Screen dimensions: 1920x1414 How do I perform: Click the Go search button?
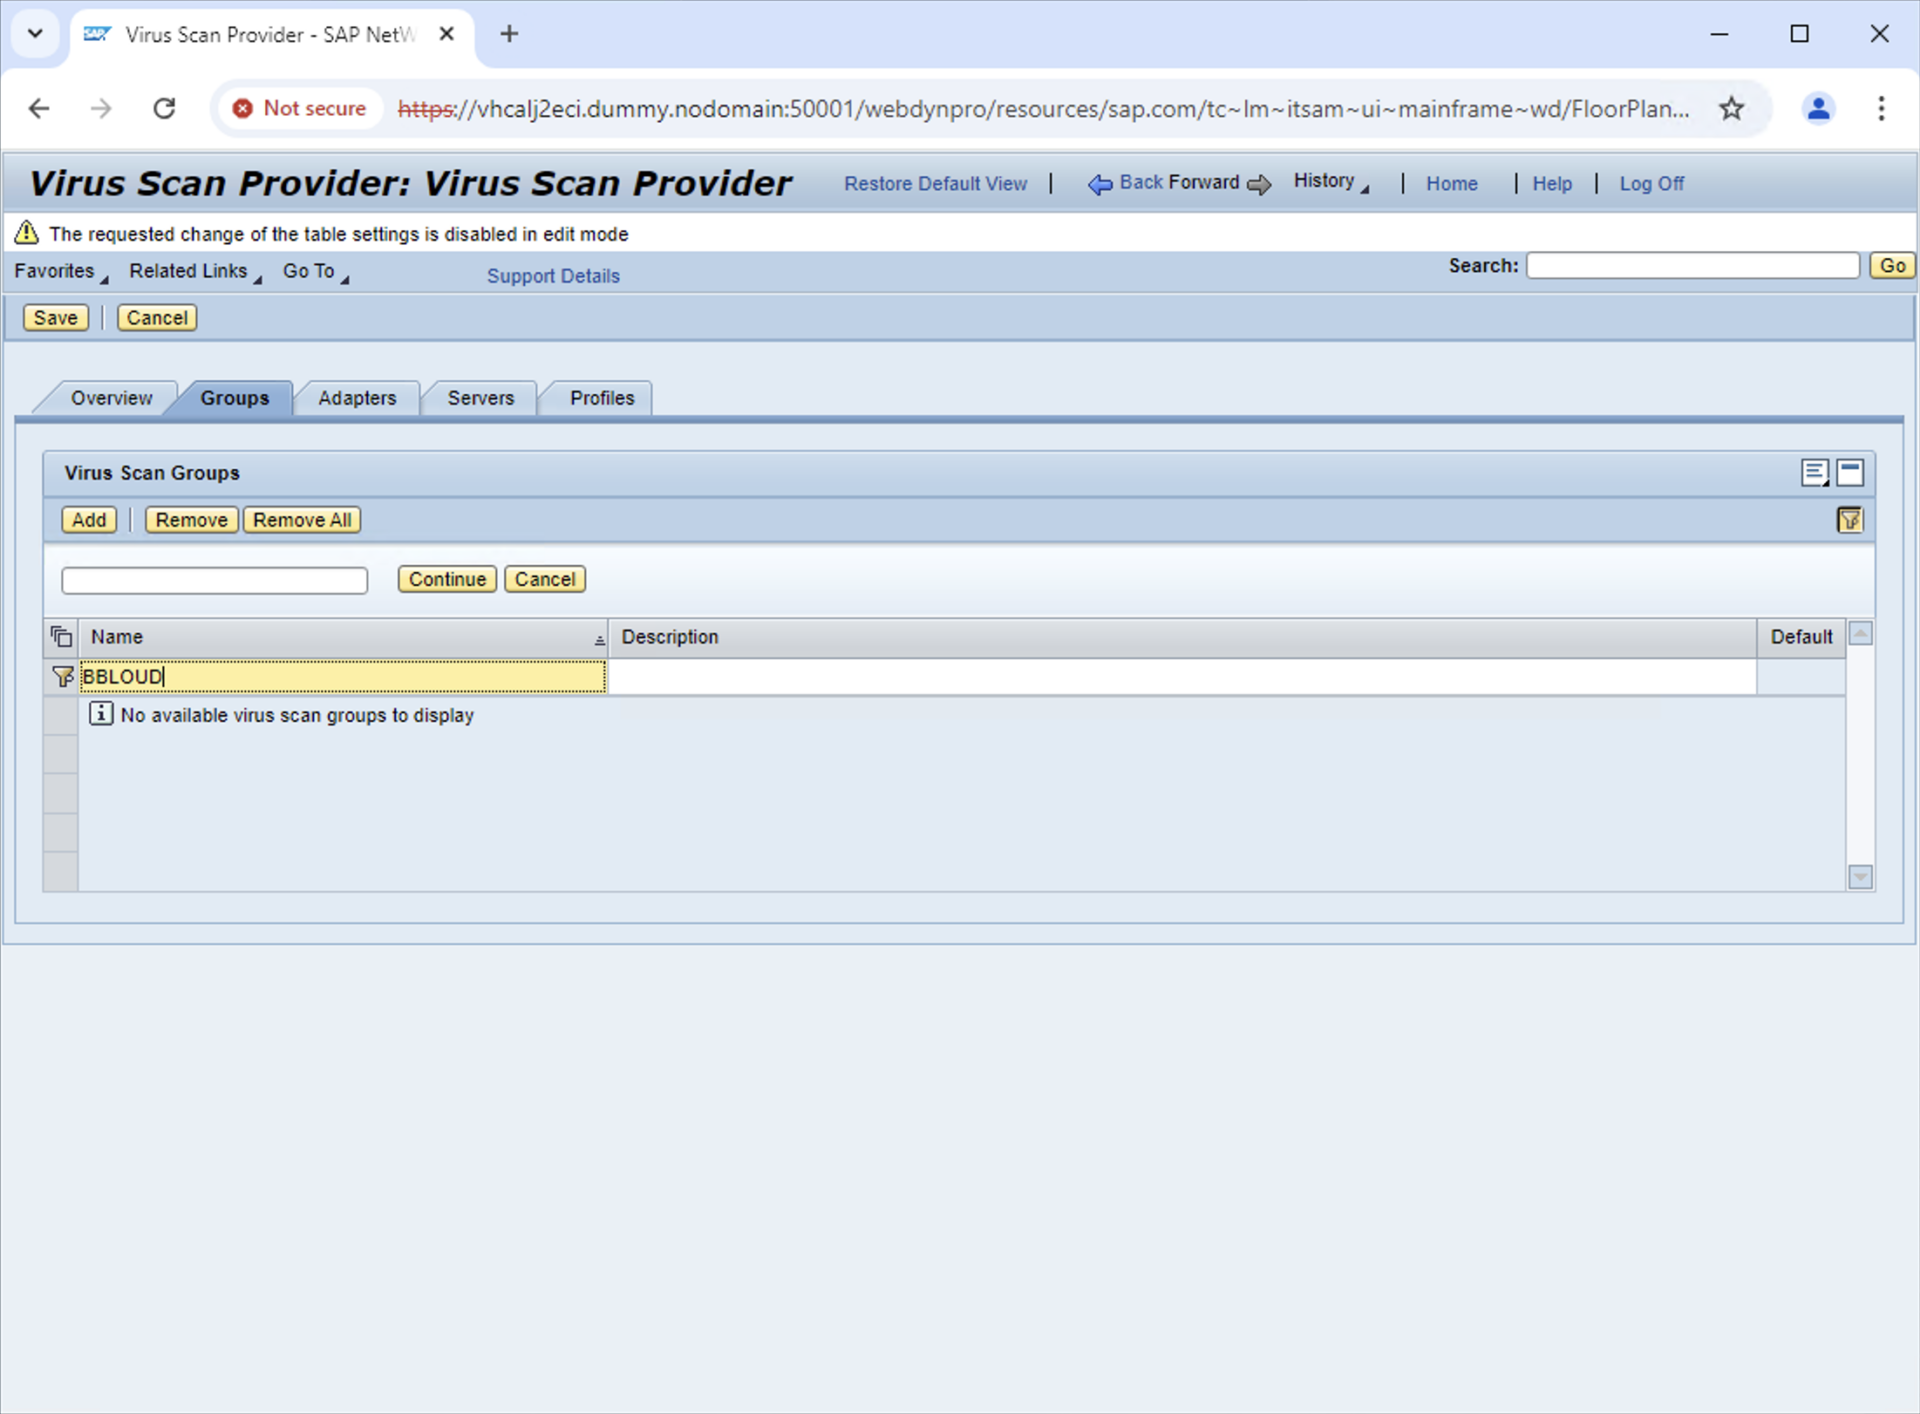(1892, 265)
